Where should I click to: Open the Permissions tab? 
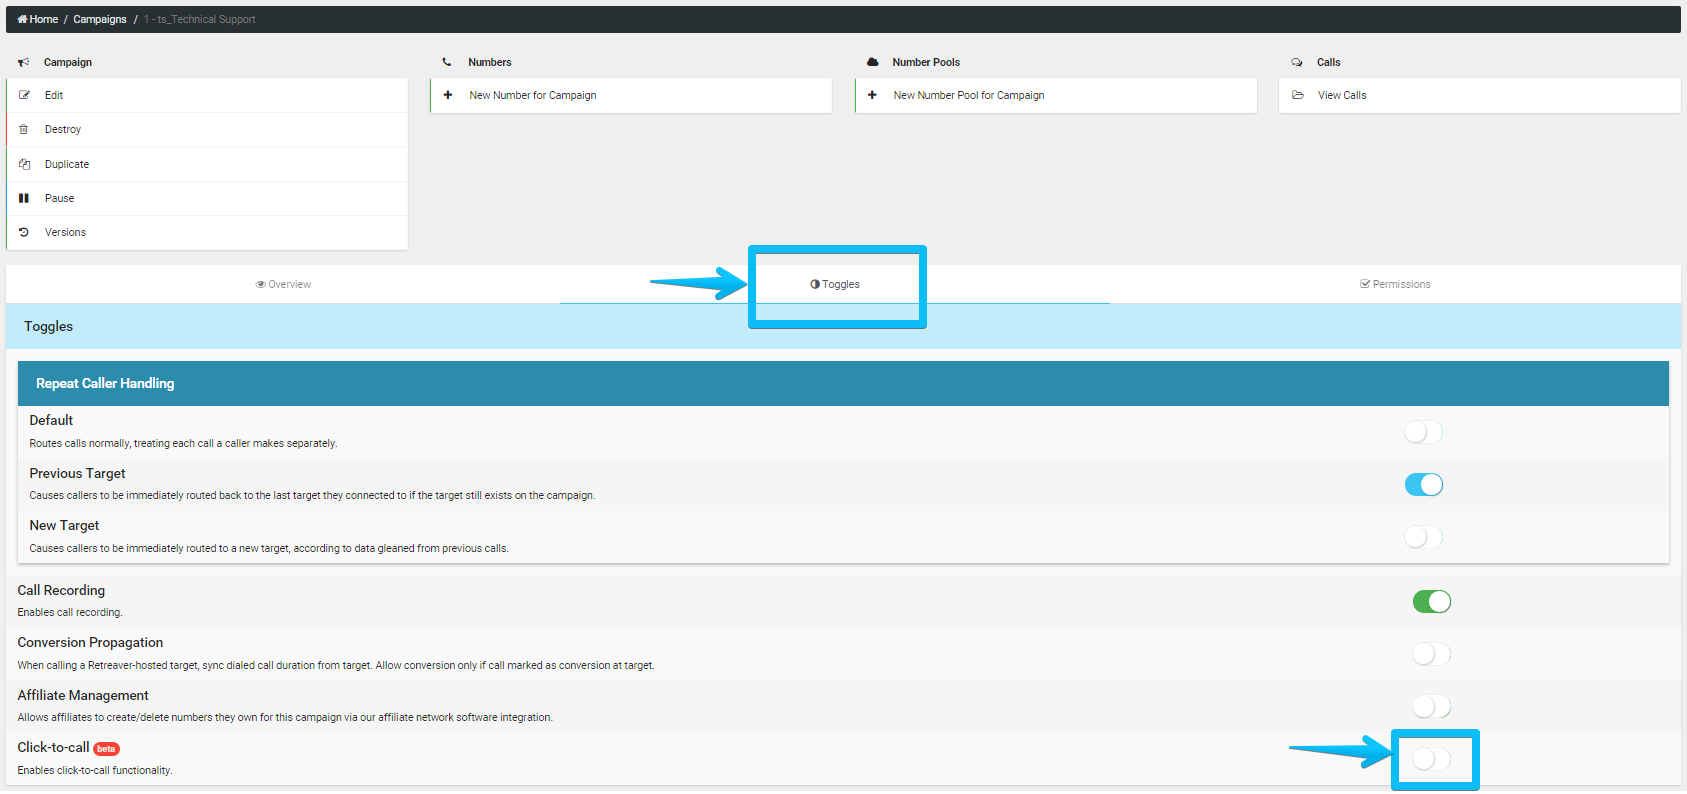click(1395, 285)
